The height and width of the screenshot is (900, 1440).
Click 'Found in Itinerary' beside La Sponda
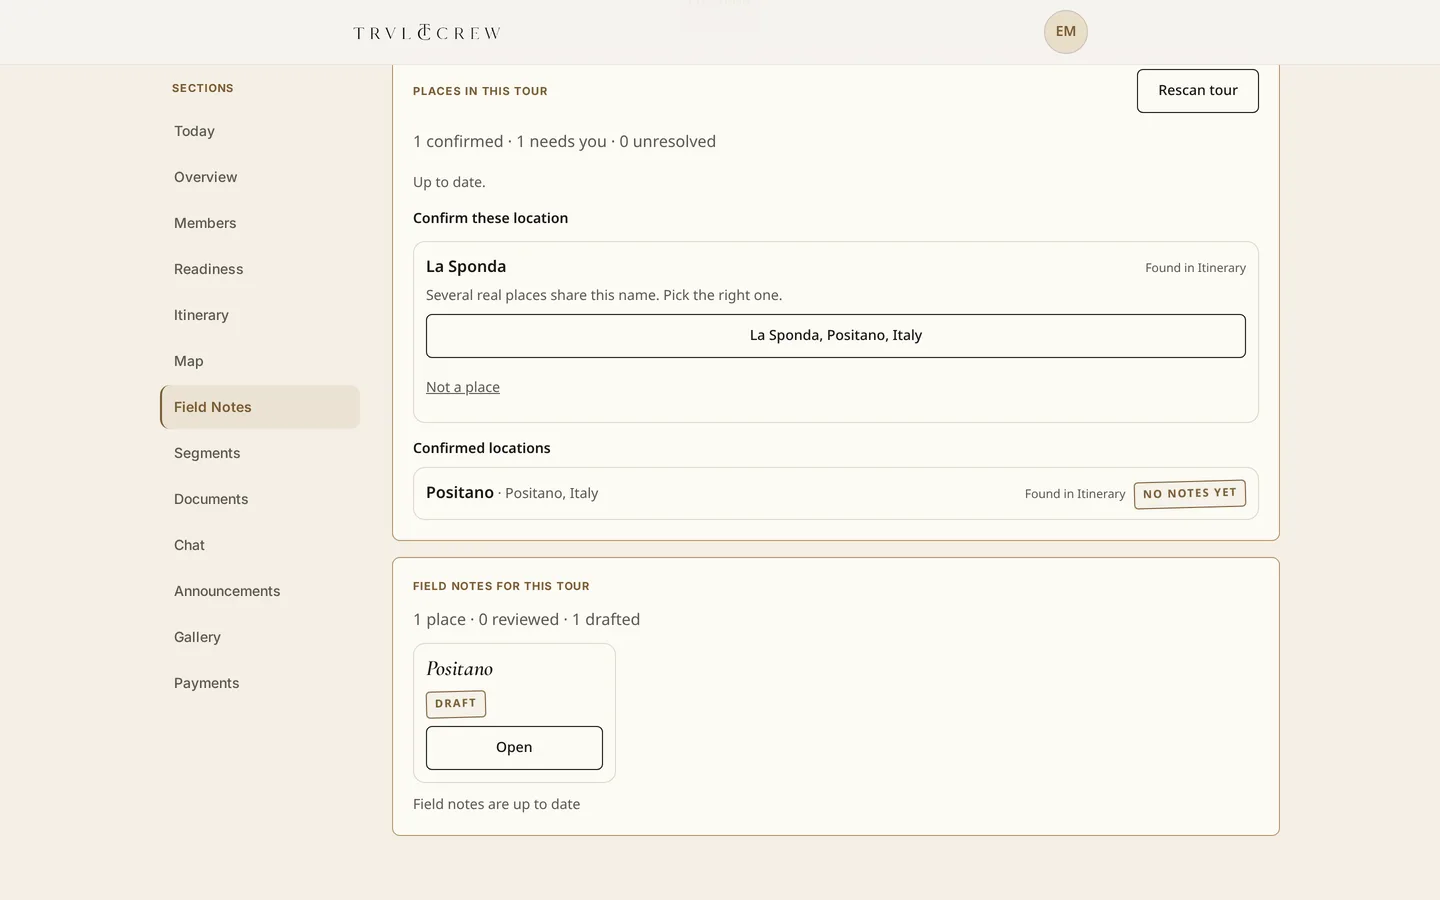coord(1195,268)
